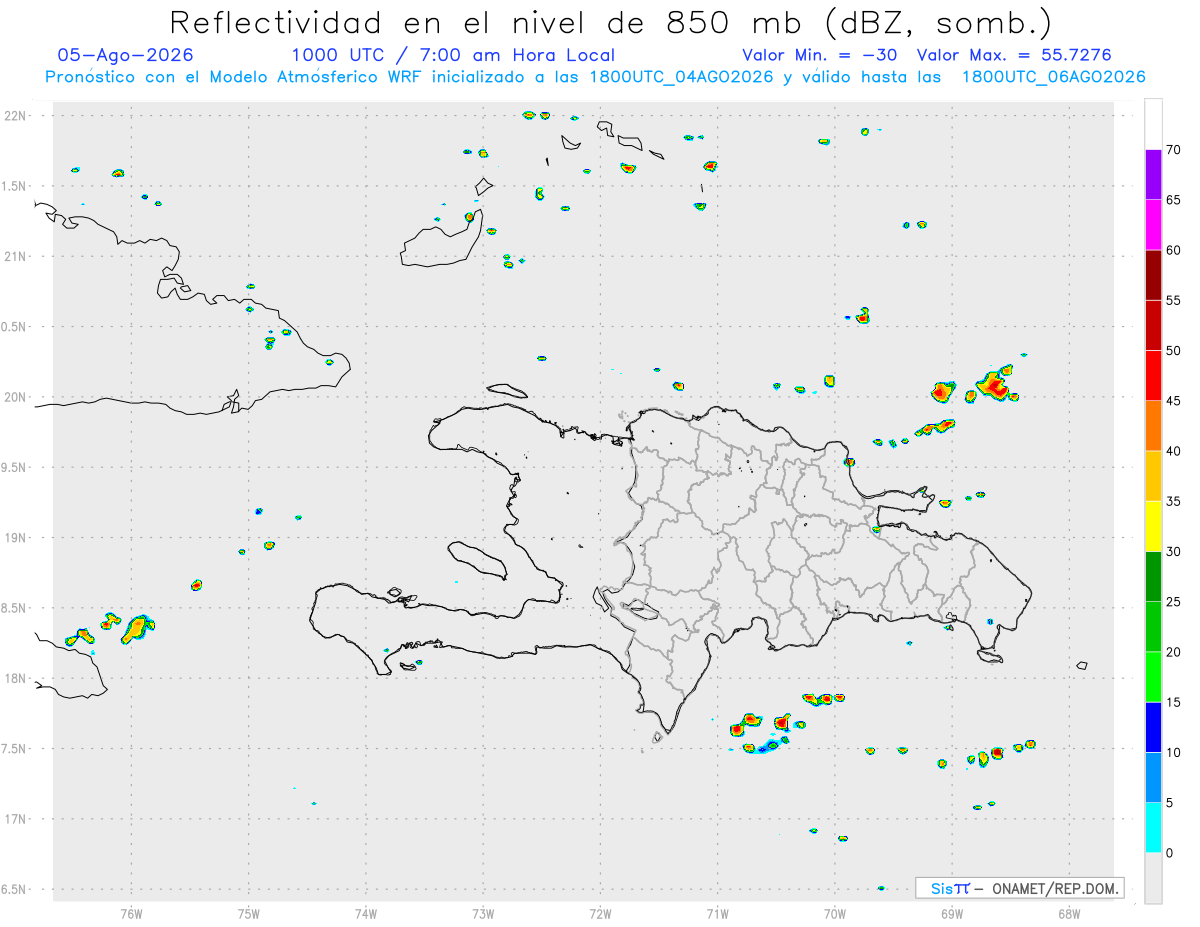Click the magenta 60–65 dBZ color band
The height and width of the screenshot is (927, 1200).
point(1153,225)
